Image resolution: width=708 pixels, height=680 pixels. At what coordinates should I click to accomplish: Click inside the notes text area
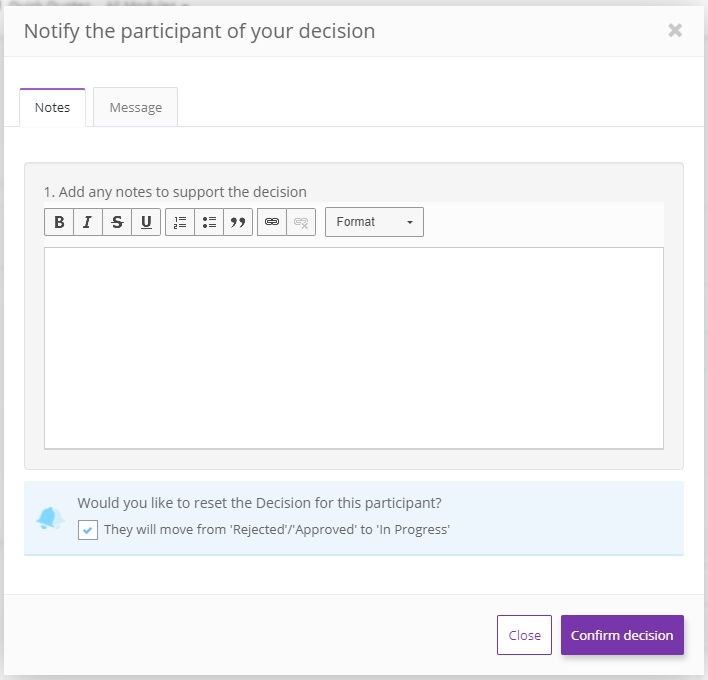tap(353, 347)
